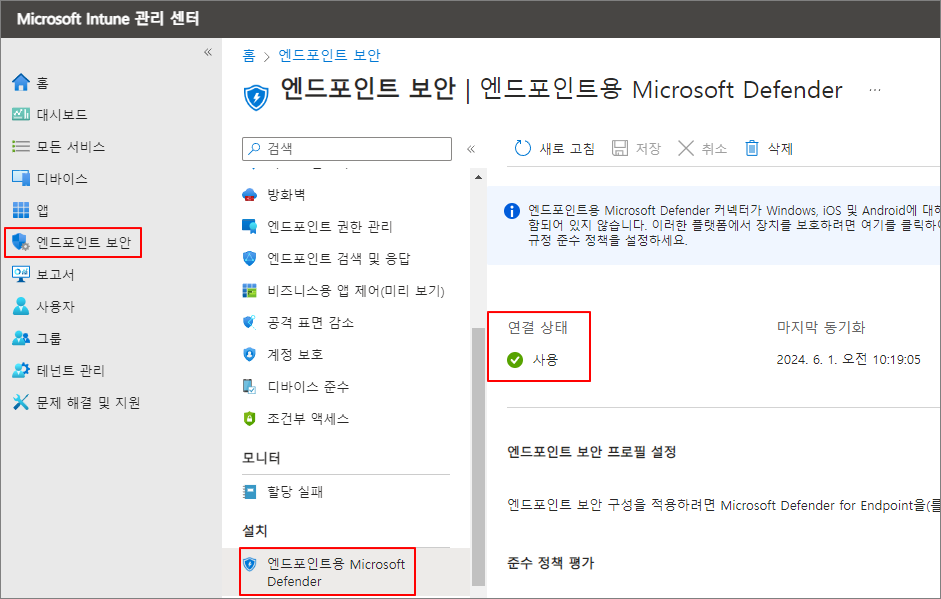Select the 디바이스 준수 icon
The height and width of the screenshot is (599, 941).
[x=250, y=387]
